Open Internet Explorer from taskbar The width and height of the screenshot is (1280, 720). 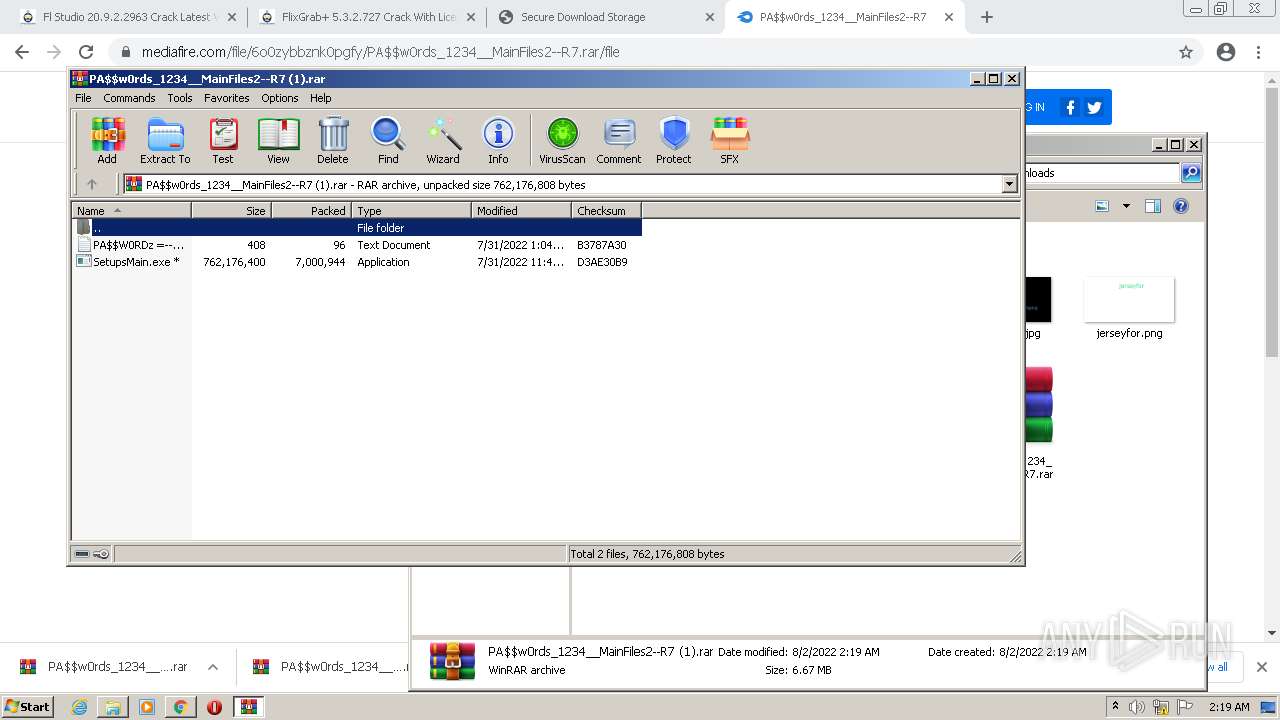tap(79, 707)
